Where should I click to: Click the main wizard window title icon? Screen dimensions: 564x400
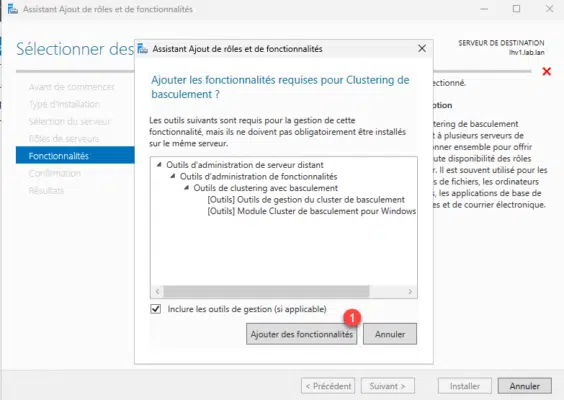[13, 9]
